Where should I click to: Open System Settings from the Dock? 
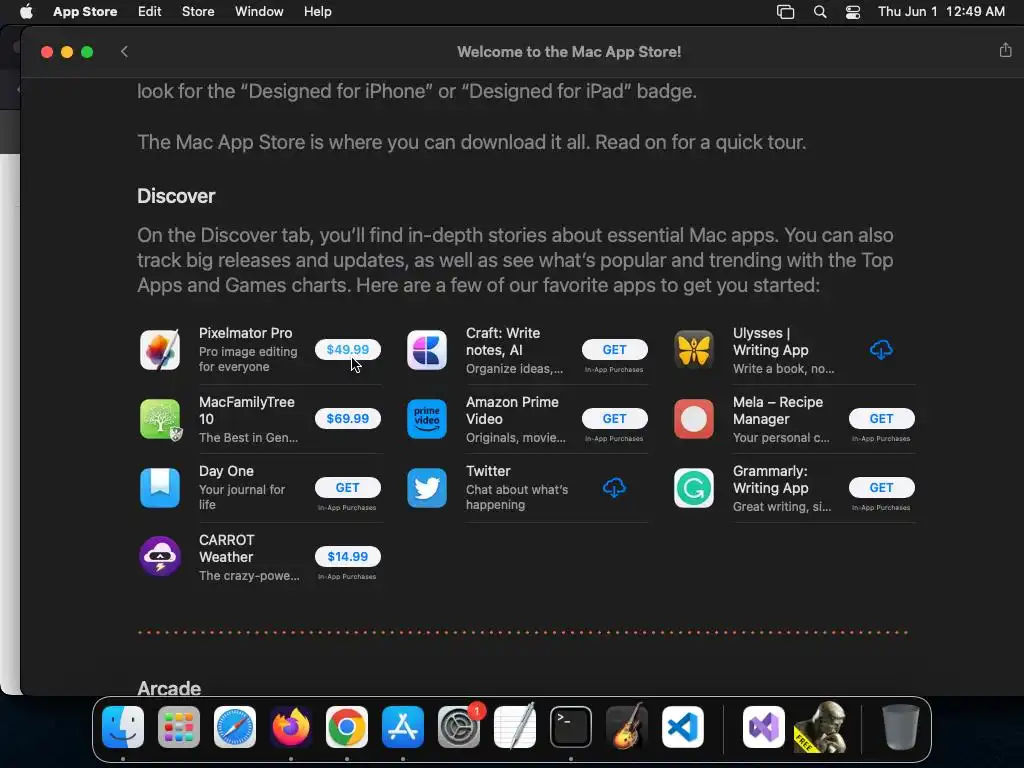[458, 727]
